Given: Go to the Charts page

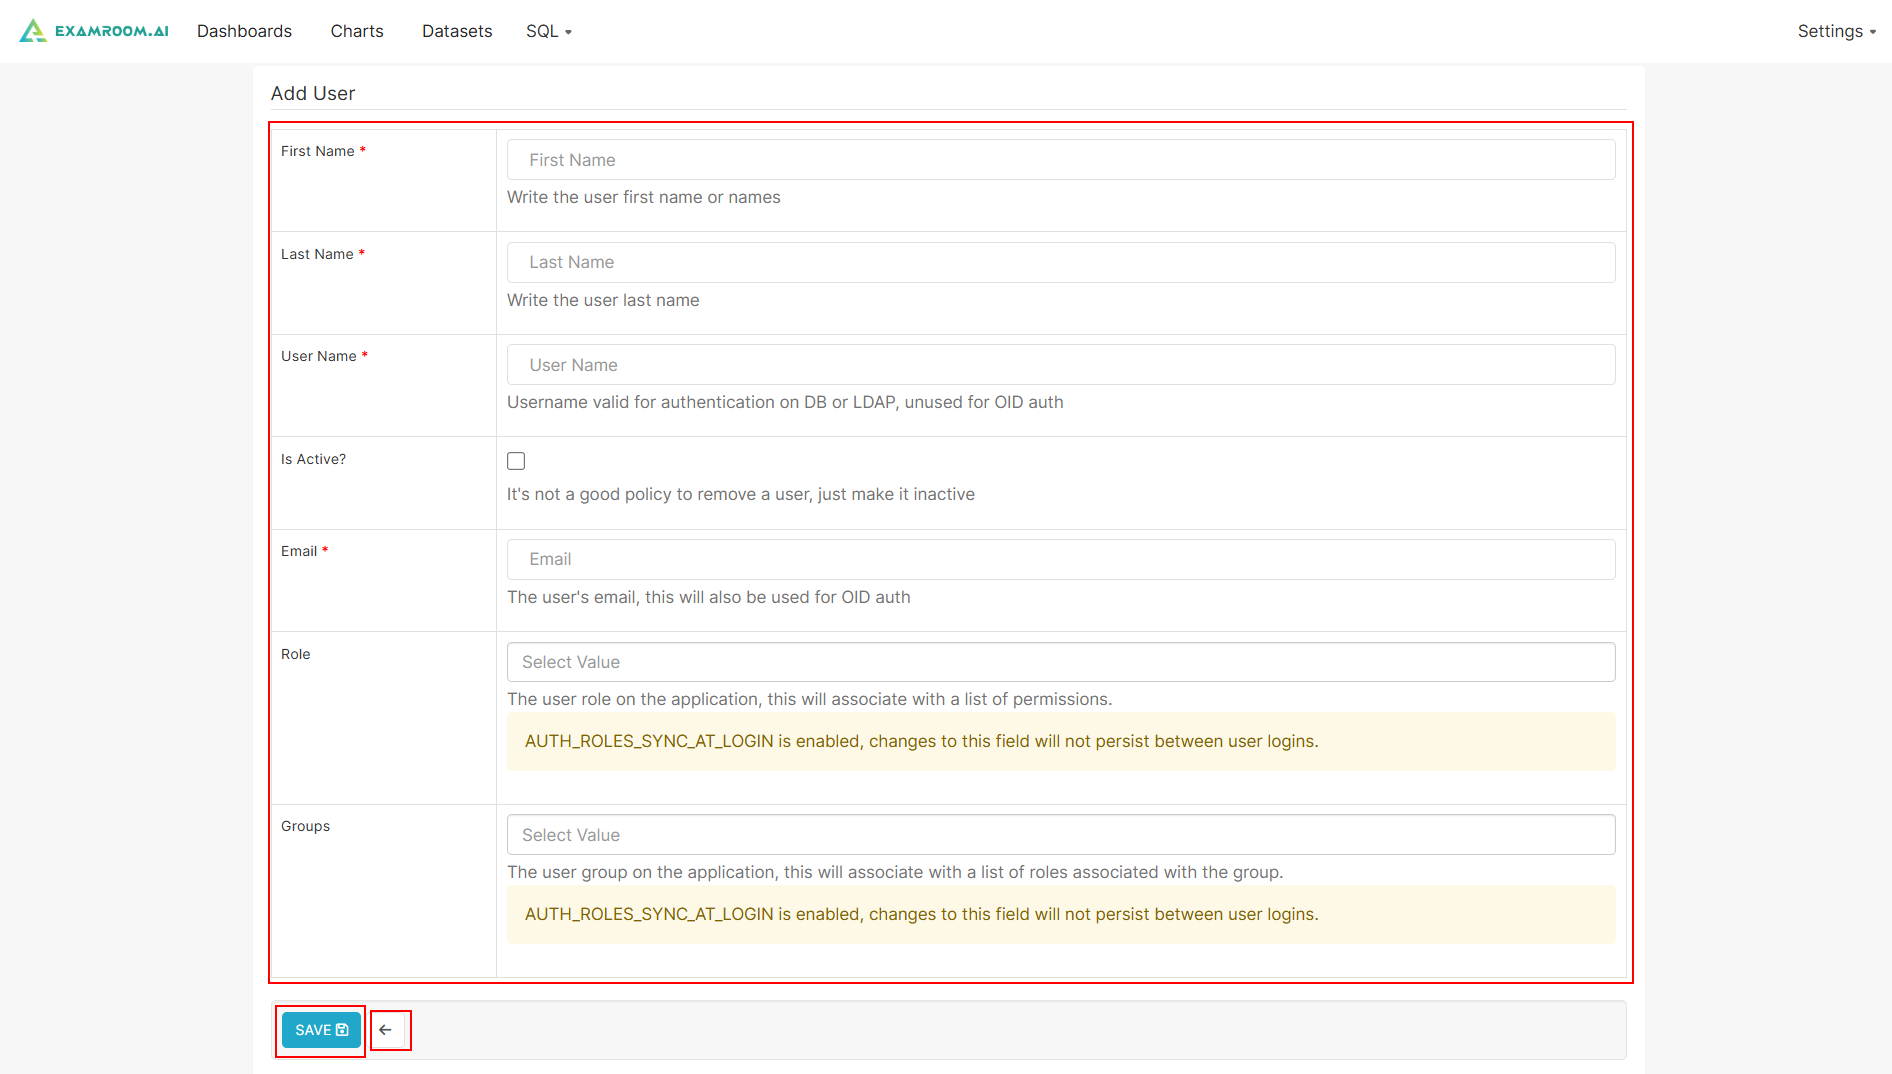Looking at the screenshot, I should (x=357, y=31).
